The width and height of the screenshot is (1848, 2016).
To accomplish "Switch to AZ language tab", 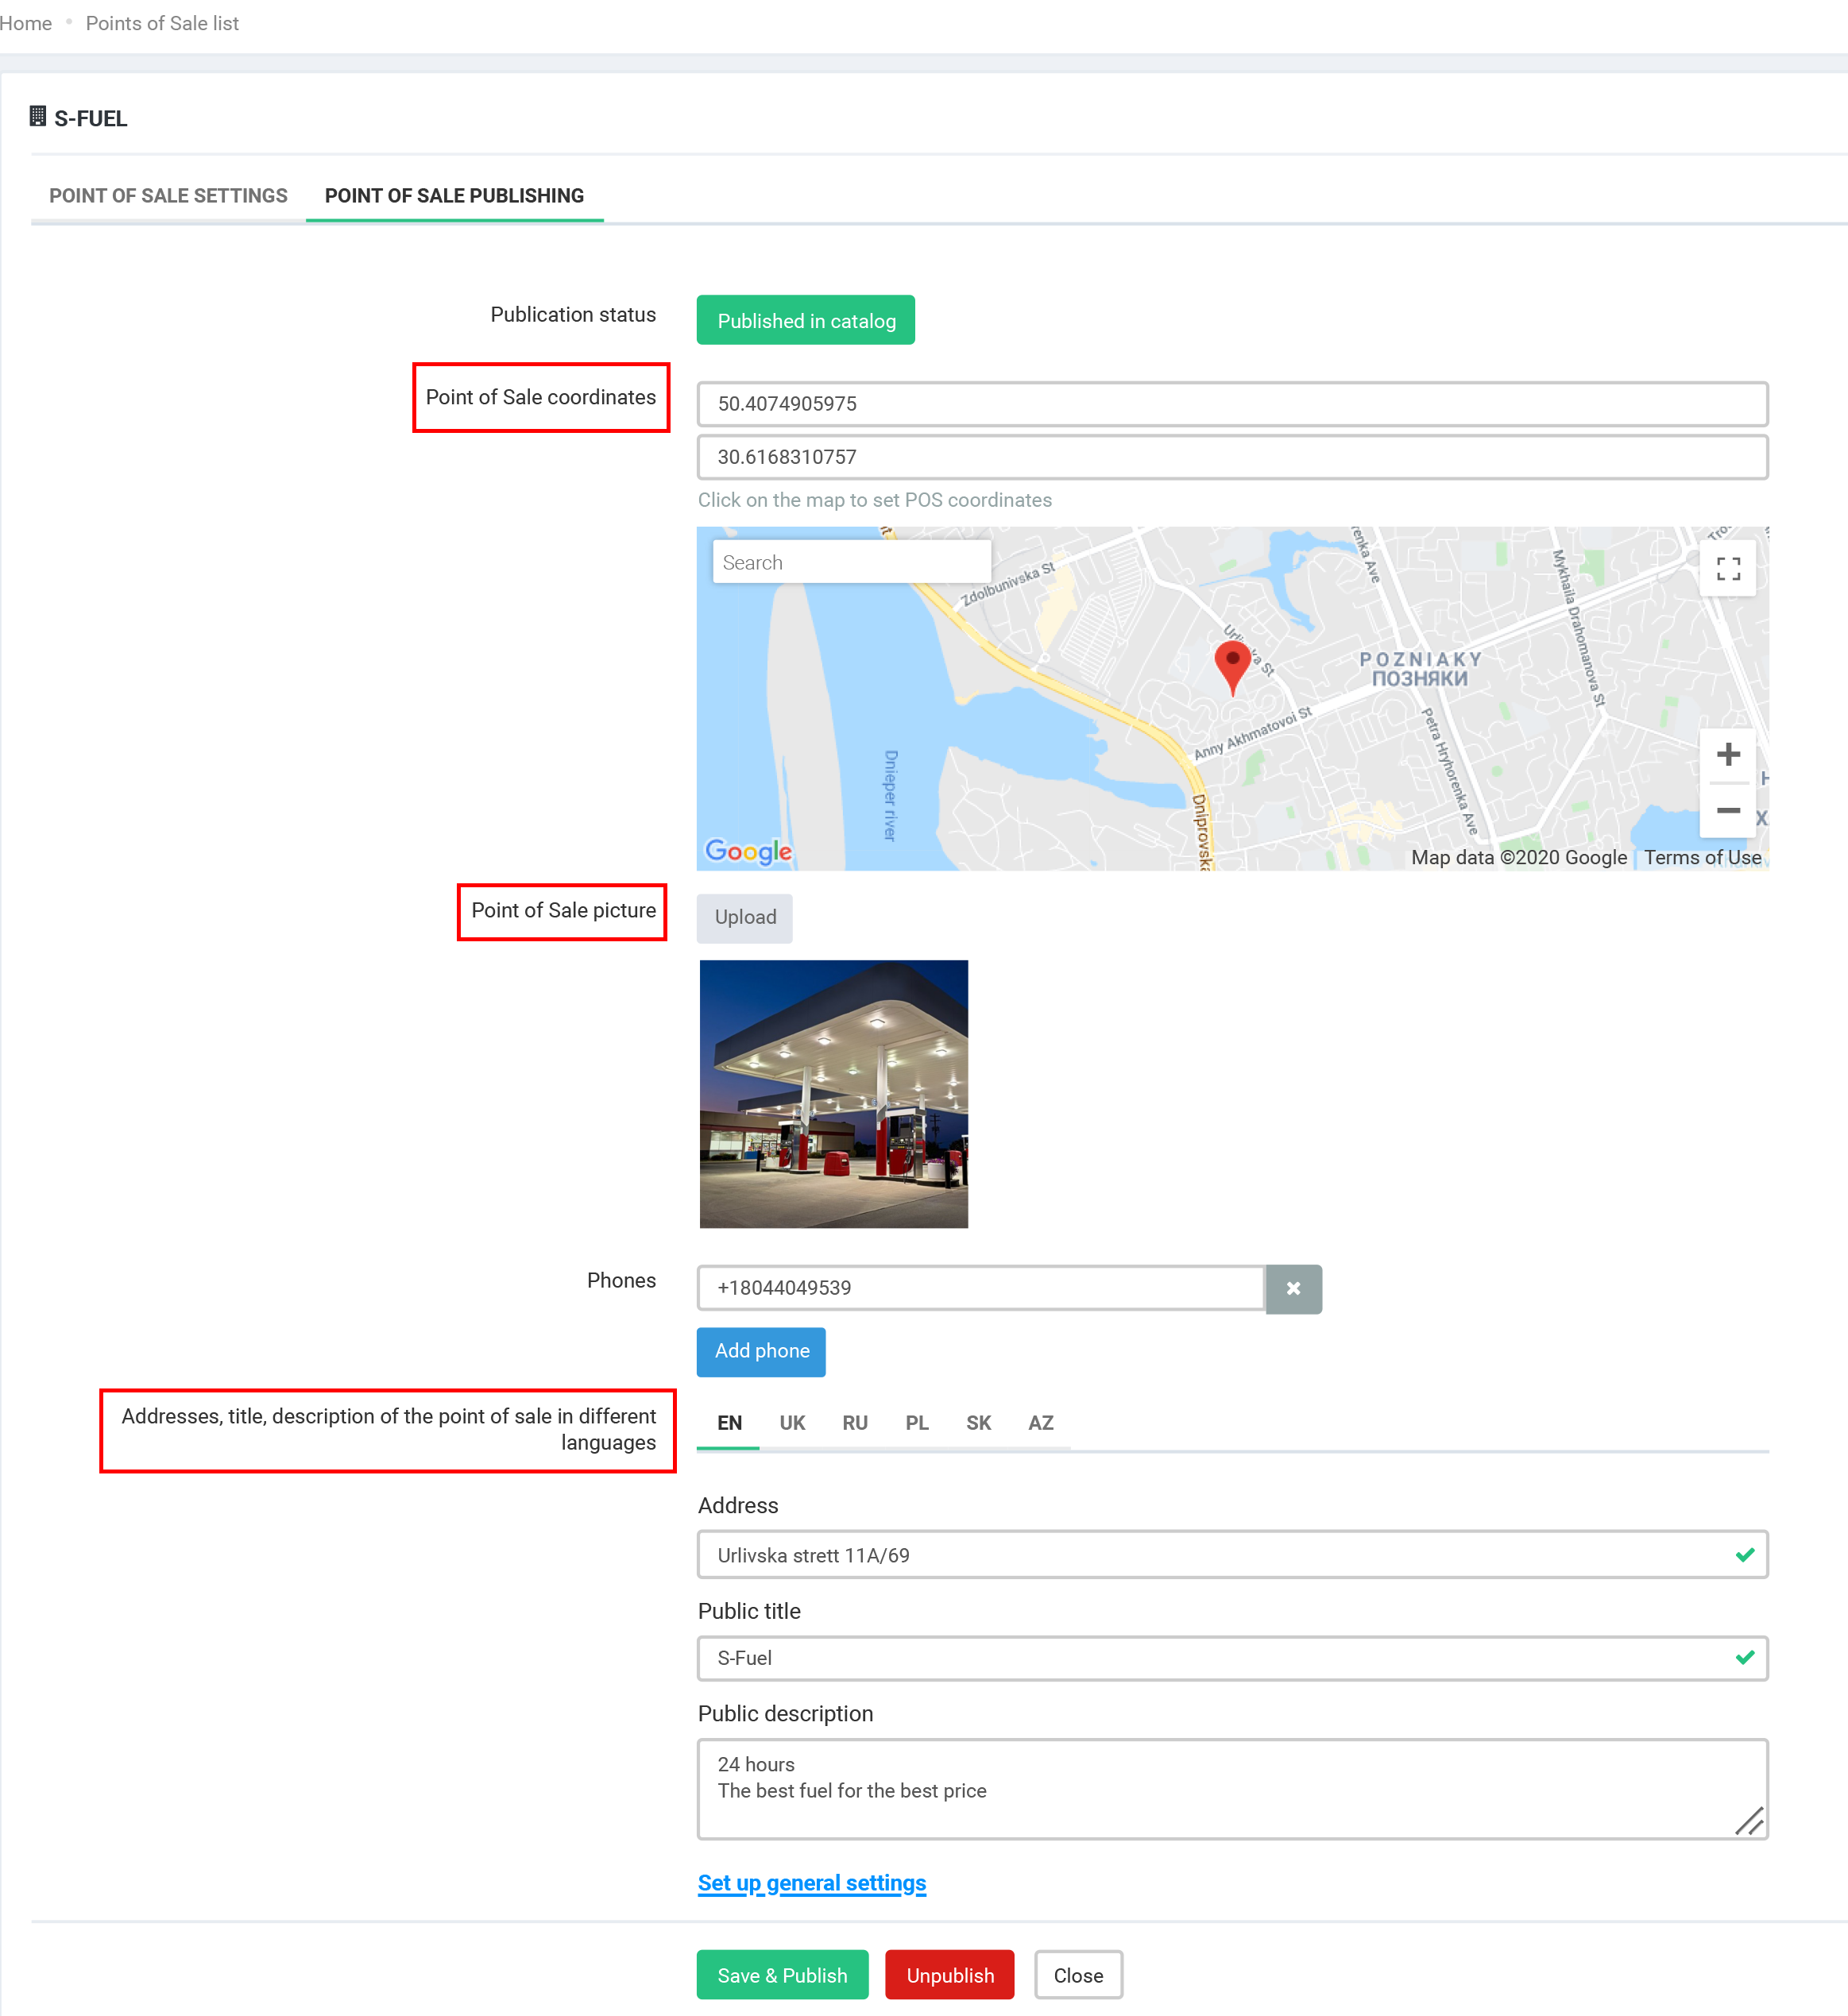I will [x=1040, y=1422].
